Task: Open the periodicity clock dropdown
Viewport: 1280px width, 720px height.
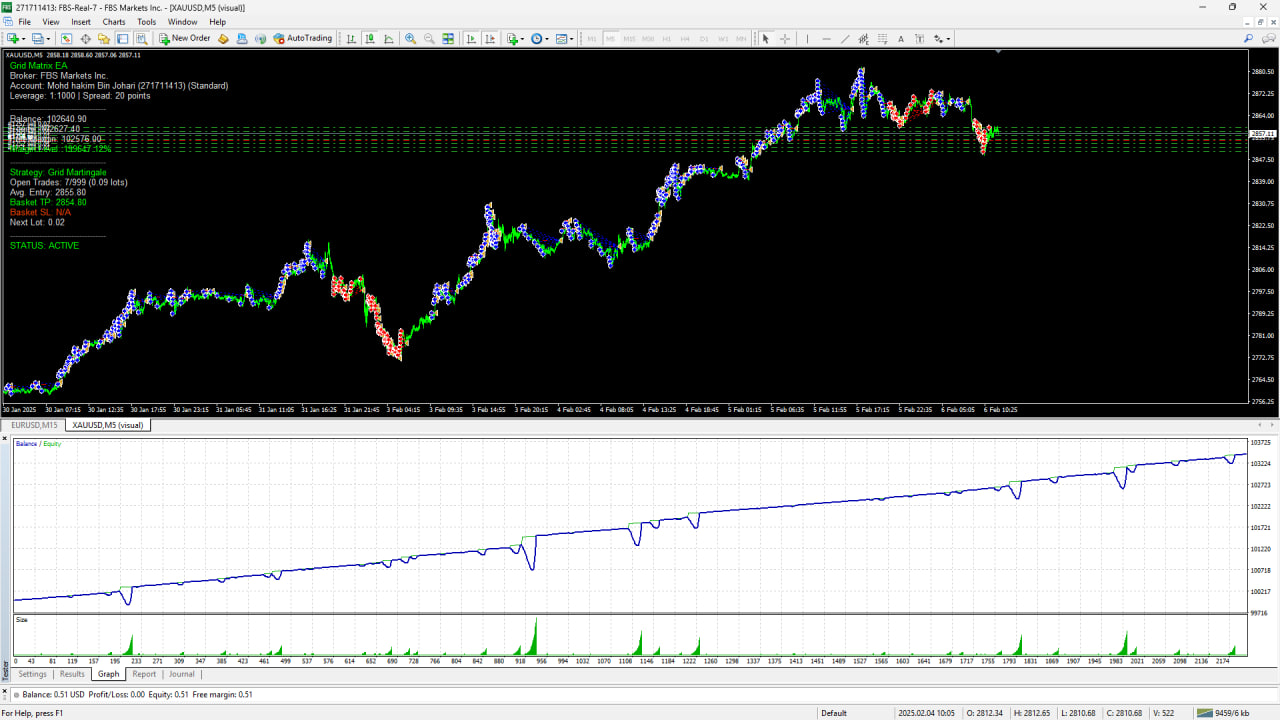Action: click(x=541, y=39)
